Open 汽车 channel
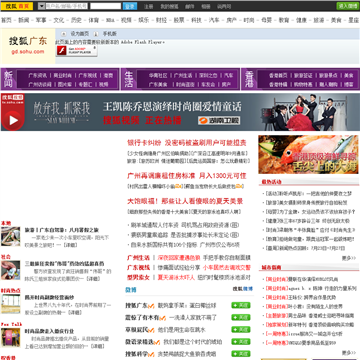 coord(214,20)
